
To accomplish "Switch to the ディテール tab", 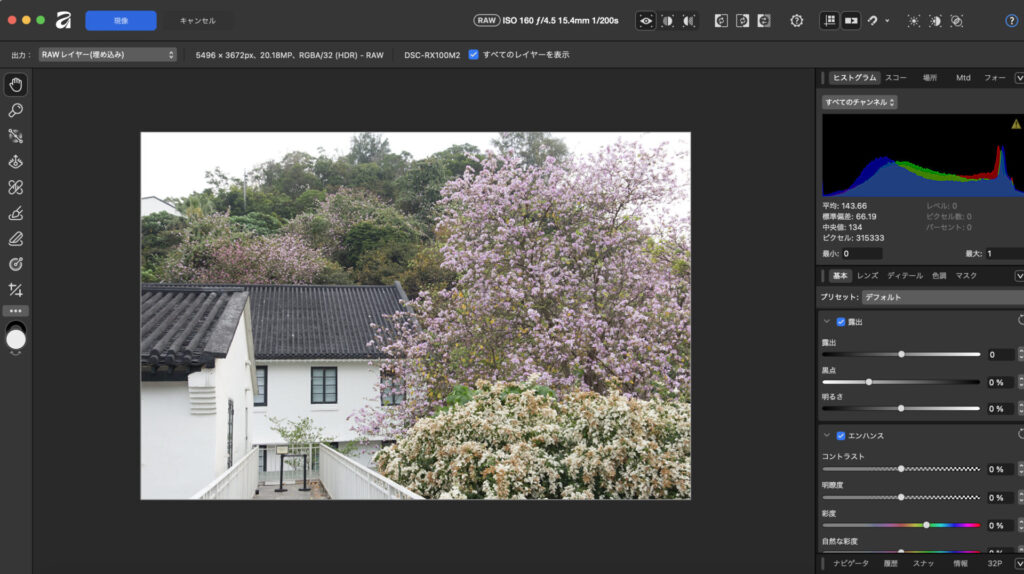I will pos(905,275).
